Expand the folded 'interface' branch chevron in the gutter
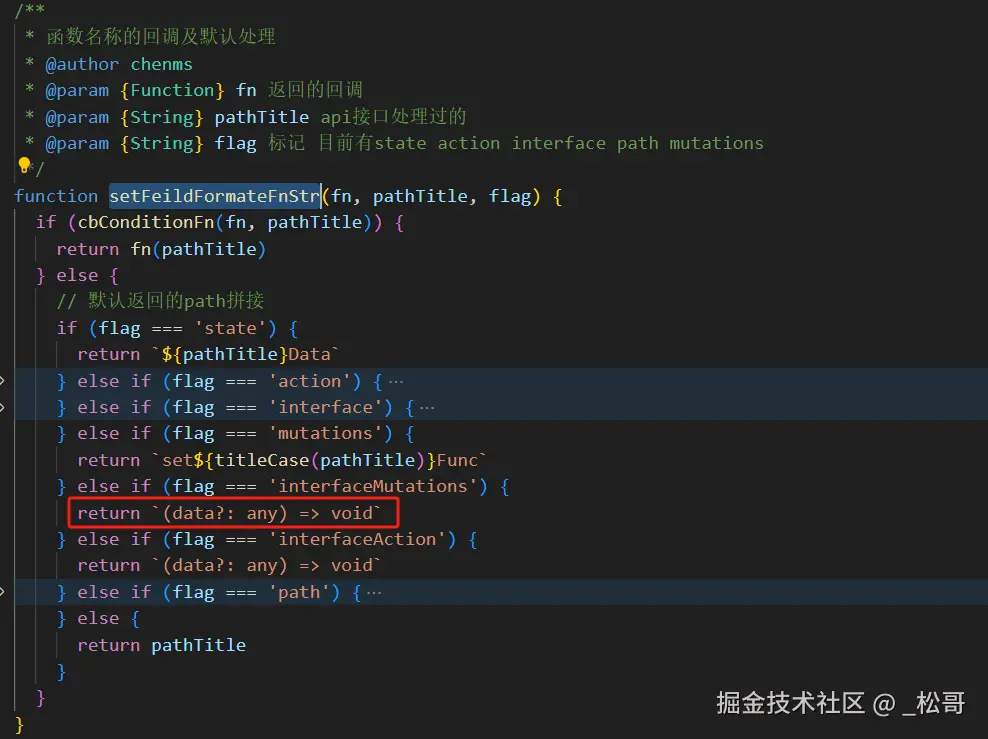The width and height of the screenshot is (988, 739). click(3, 407)
